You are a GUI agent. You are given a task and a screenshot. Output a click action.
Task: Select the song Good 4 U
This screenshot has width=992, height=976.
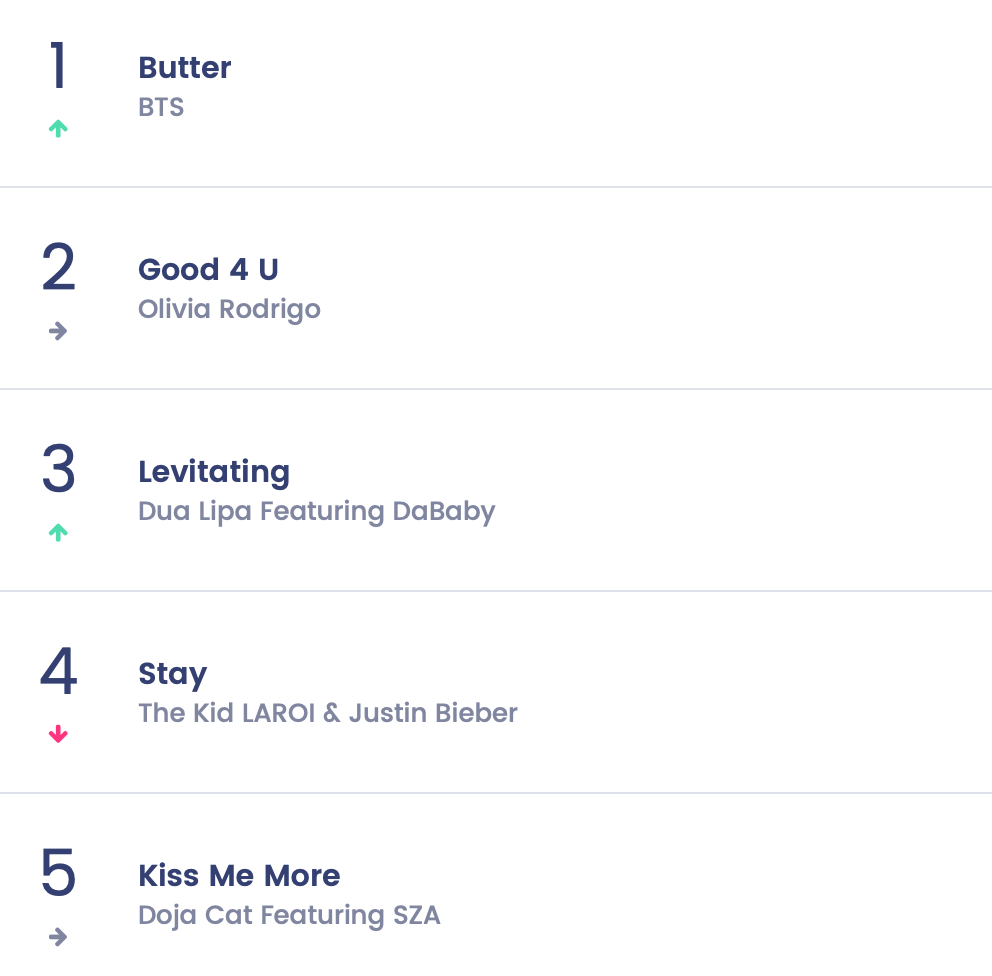pyautogui.click(x=208, y=269)
